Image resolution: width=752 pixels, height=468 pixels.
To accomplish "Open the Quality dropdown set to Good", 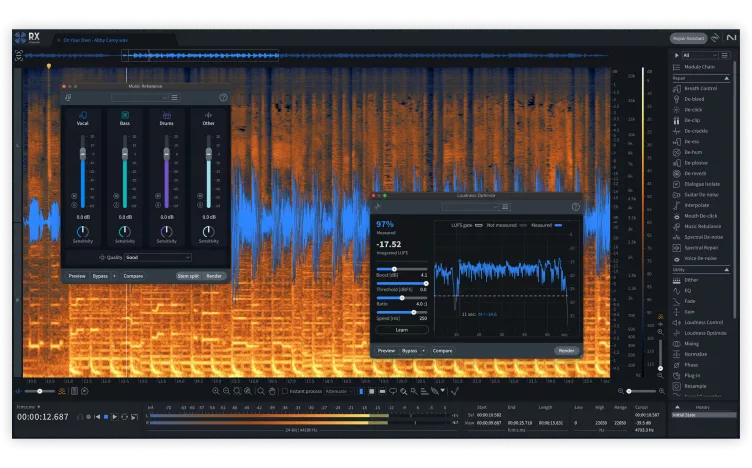I will click(156, 257).
